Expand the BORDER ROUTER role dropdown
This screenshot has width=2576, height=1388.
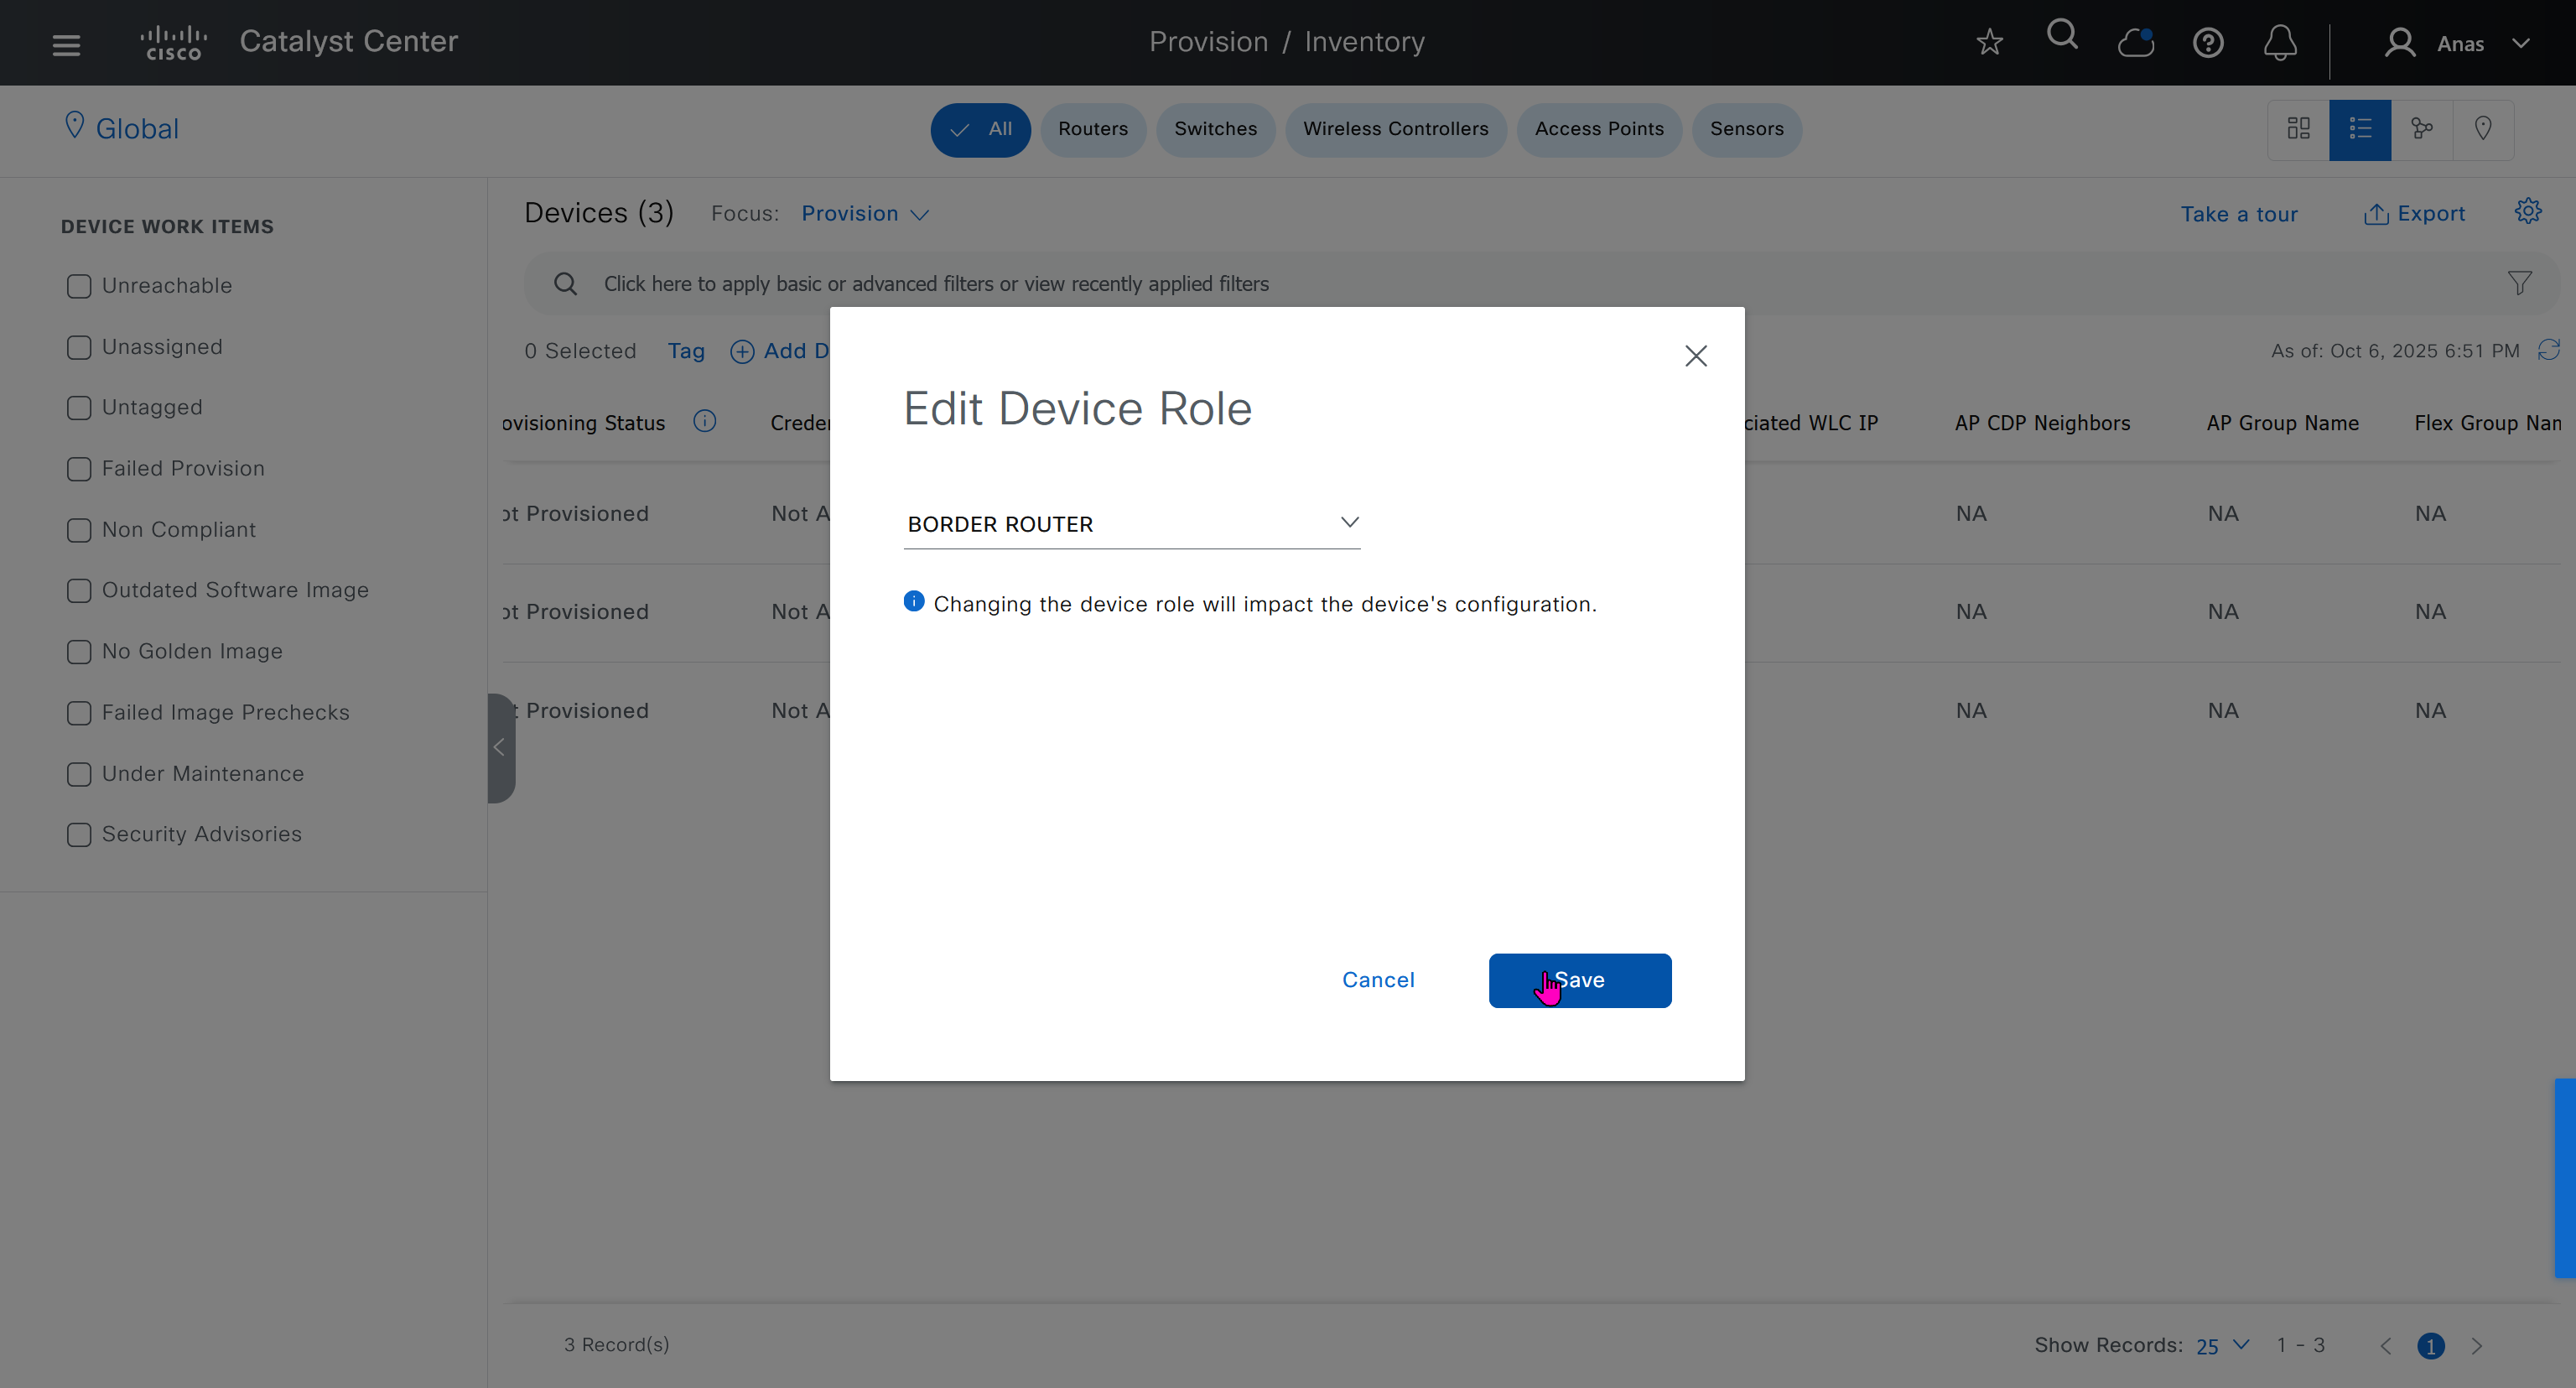1131,524
